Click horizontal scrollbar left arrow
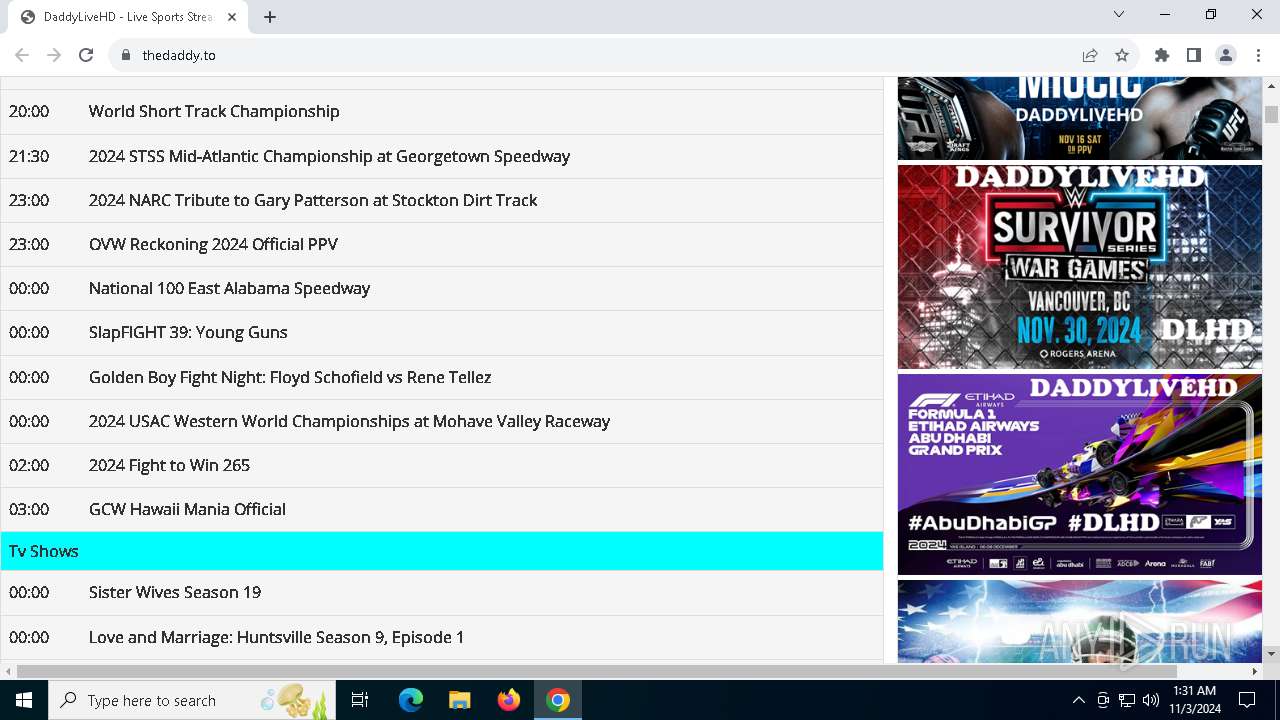 pyautogui.click(x=8, y=671)
